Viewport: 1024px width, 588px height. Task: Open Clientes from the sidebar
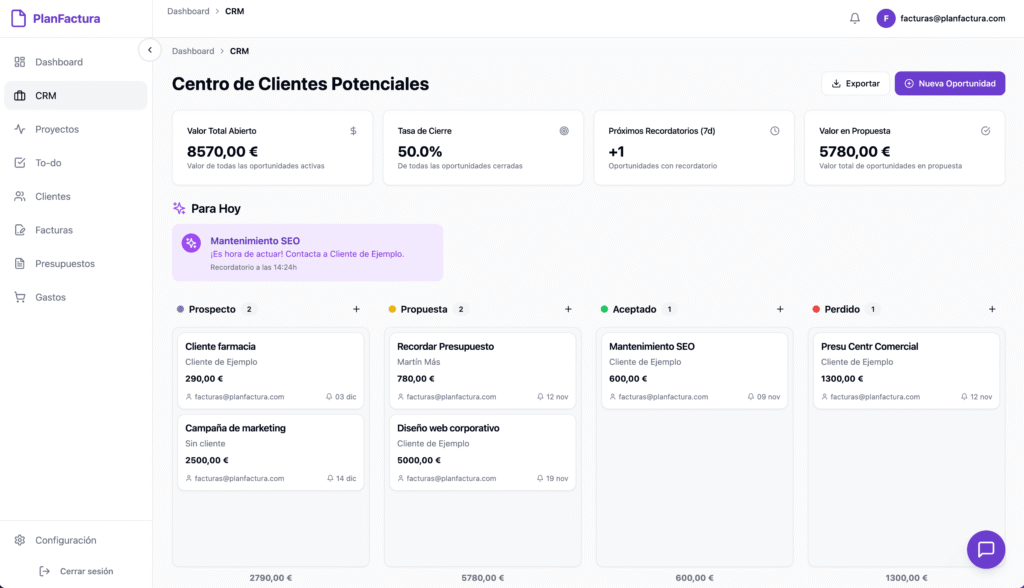(x=52, y=196)
